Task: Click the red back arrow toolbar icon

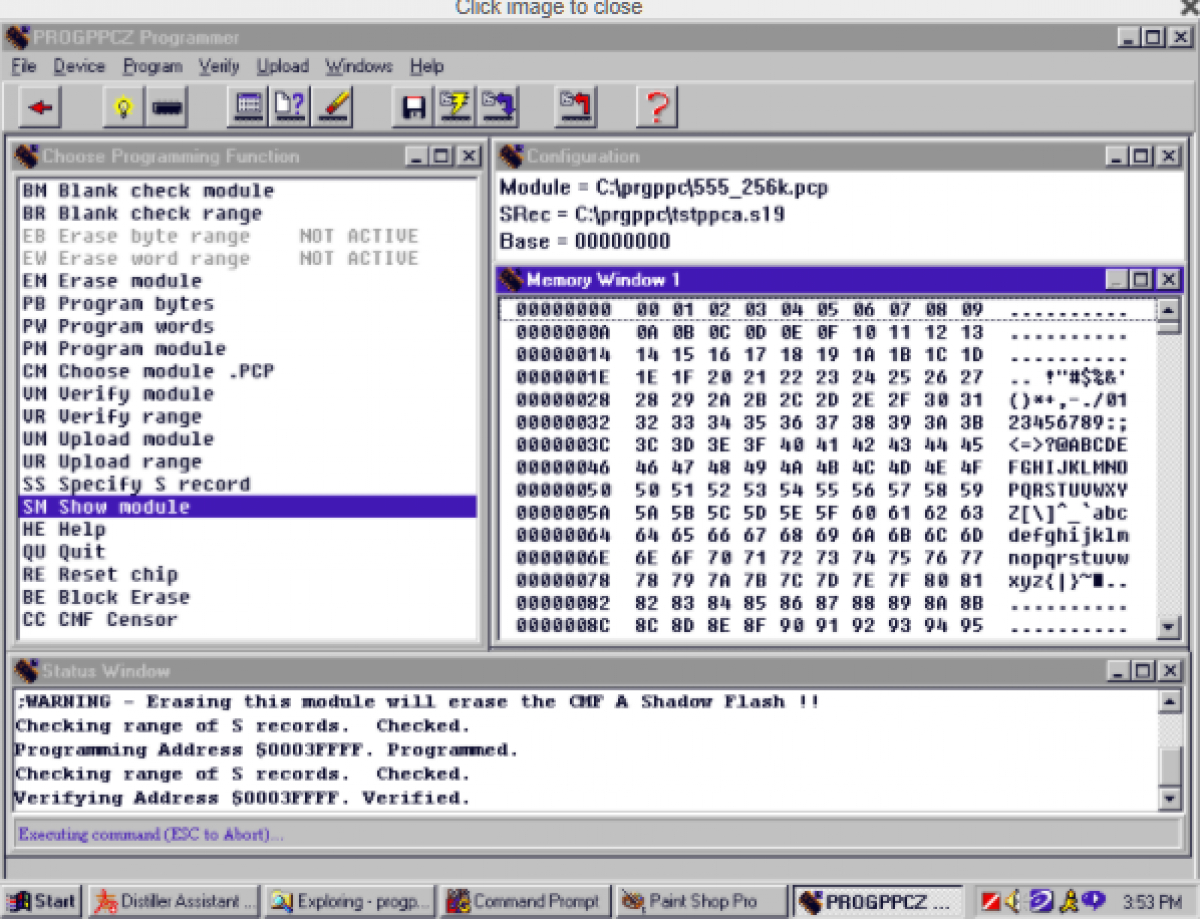Action: click(x=40, y=107)
